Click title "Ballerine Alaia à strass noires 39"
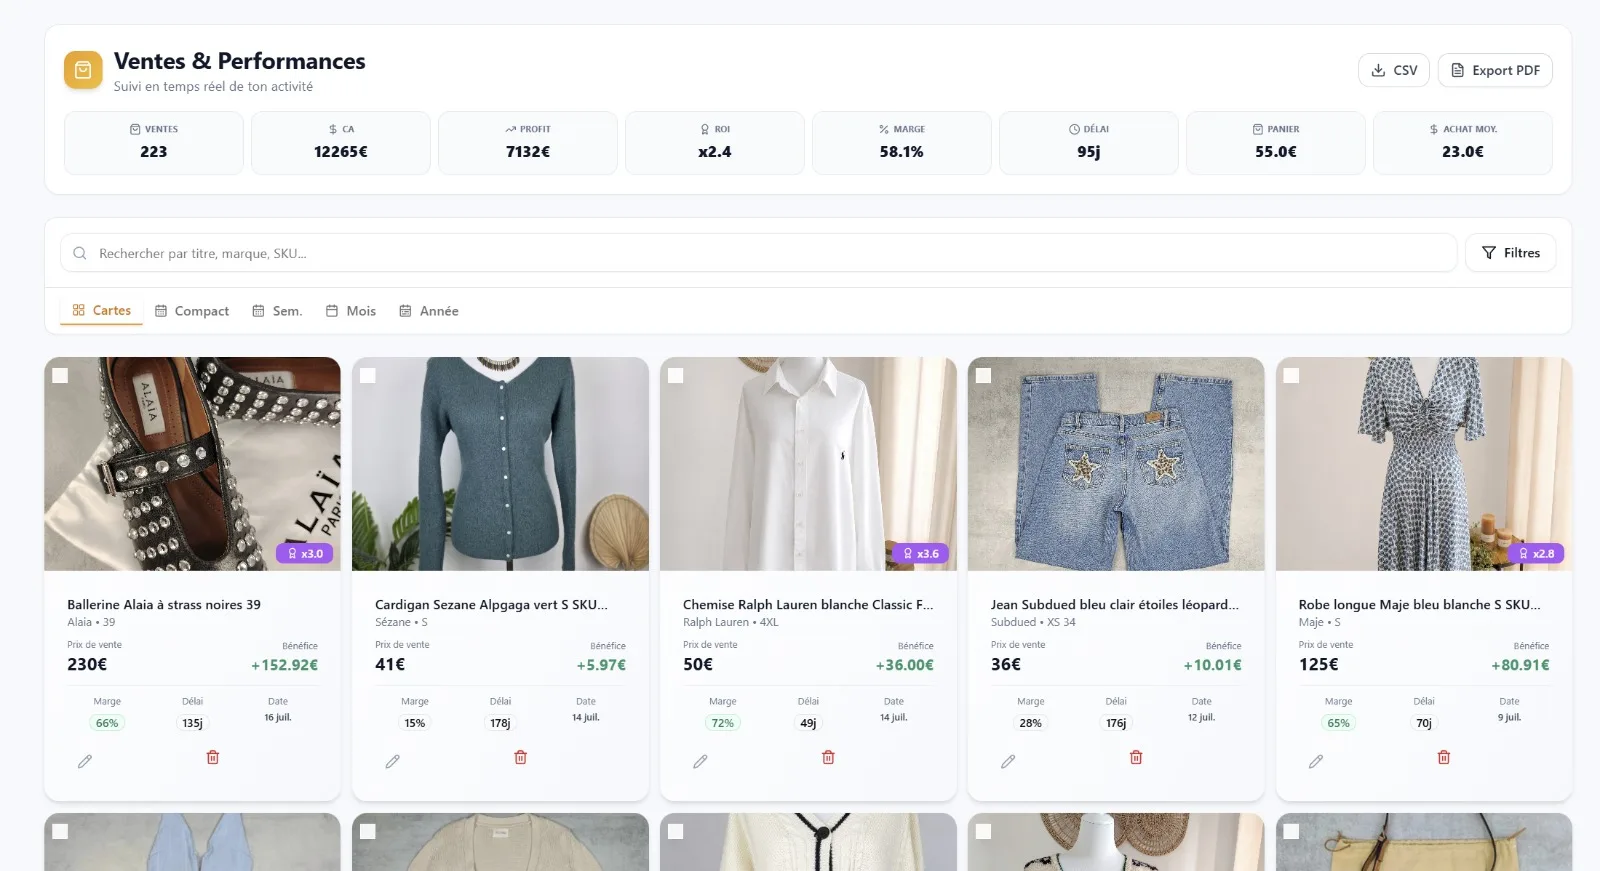Viewport: 1600px width, 871px height. (x=164, y=605)
